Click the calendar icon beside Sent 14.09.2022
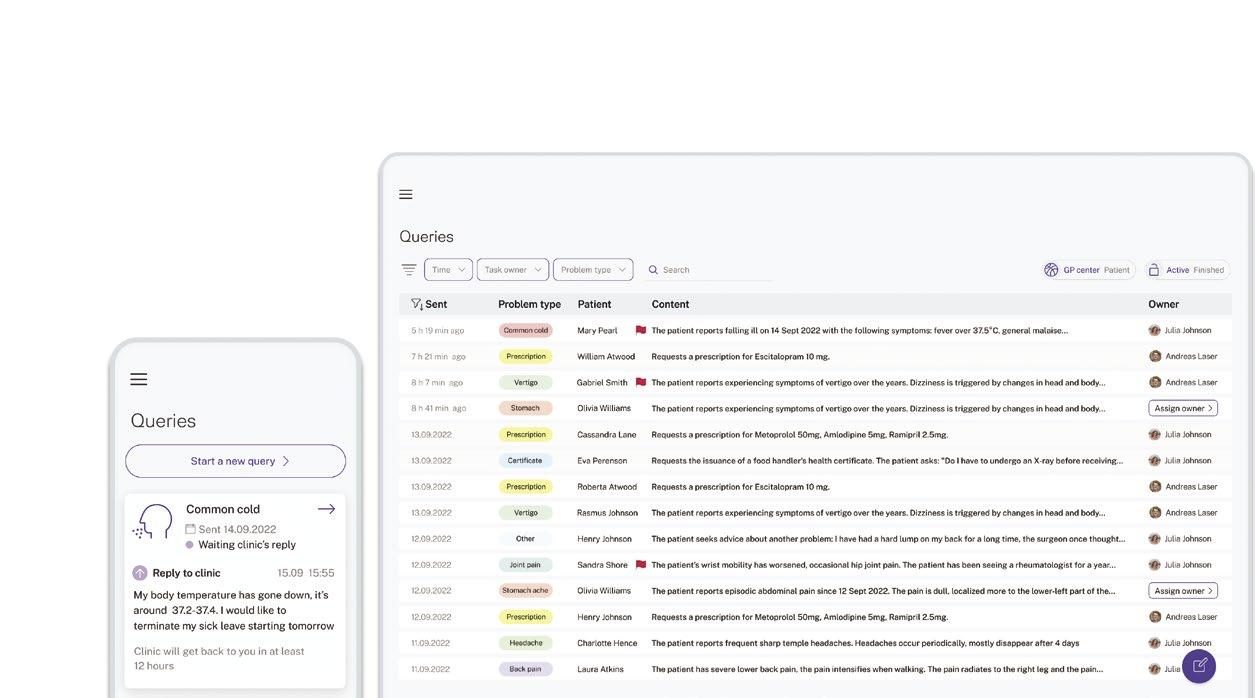The image size is (1255, 698). [190, 529]
